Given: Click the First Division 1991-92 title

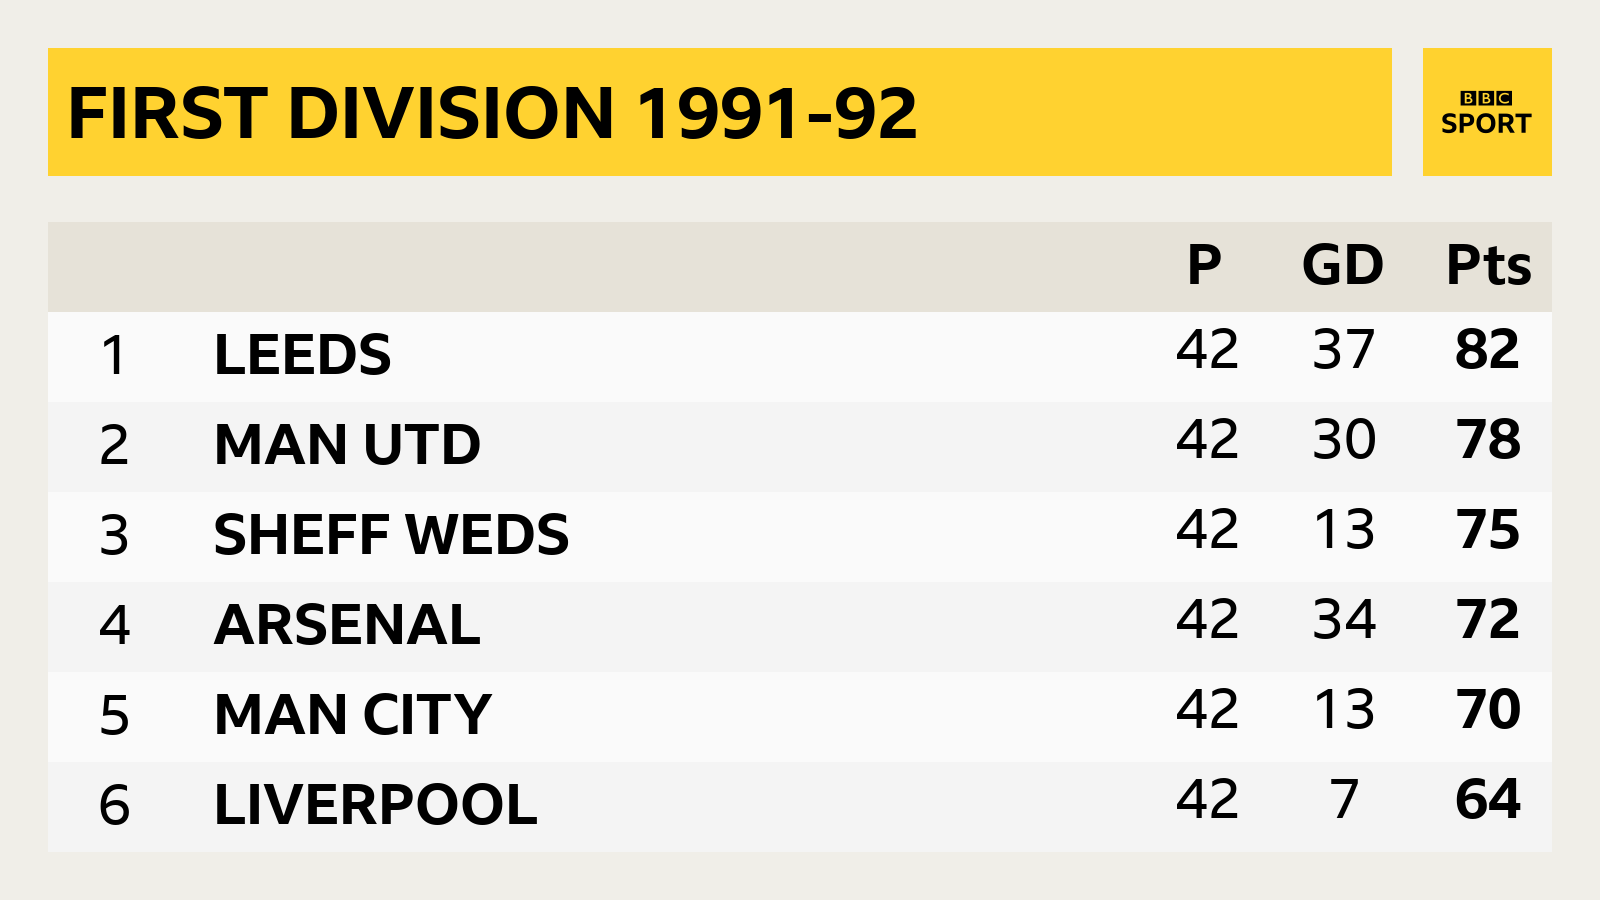Looking at the screenshot, I should [x=492, y=113].
